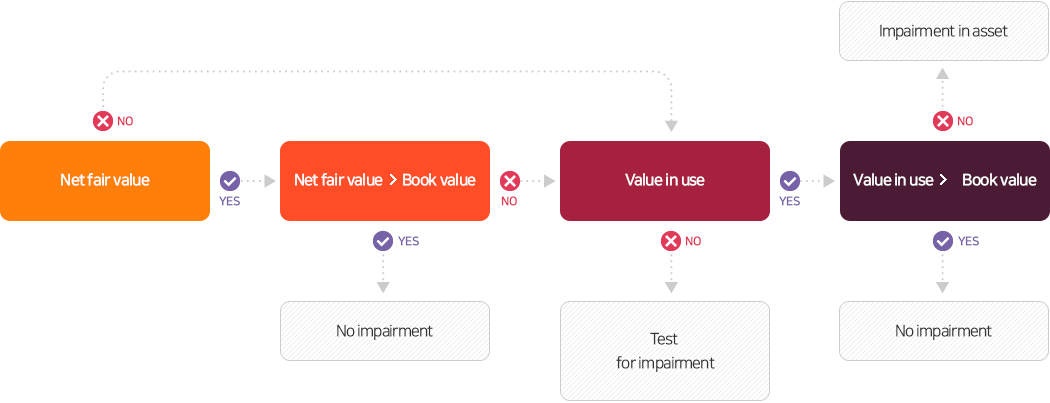This screenshot has width=1050, height=403.
Task: Select the crimson Value in use box
Action: (665, 181)
